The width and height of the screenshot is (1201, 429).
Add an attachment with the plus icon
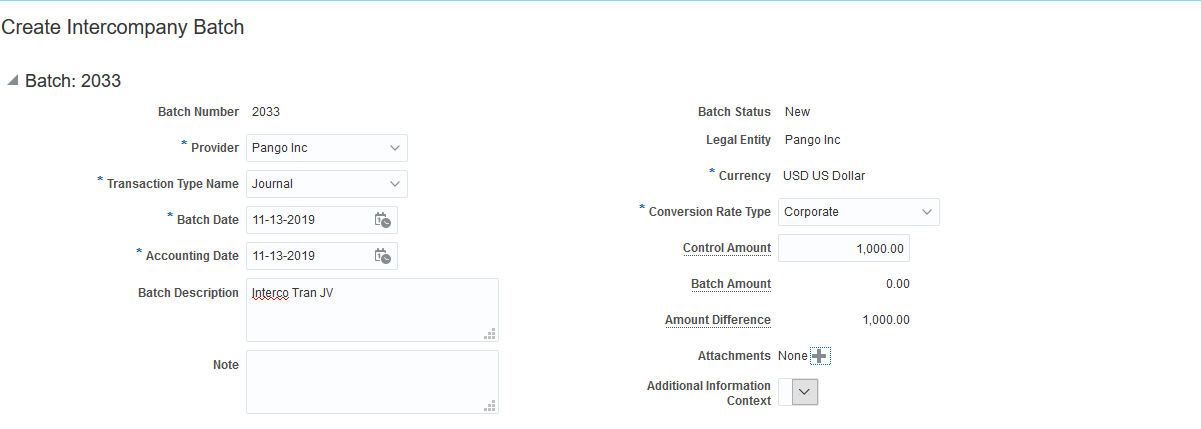coord(820,356)
